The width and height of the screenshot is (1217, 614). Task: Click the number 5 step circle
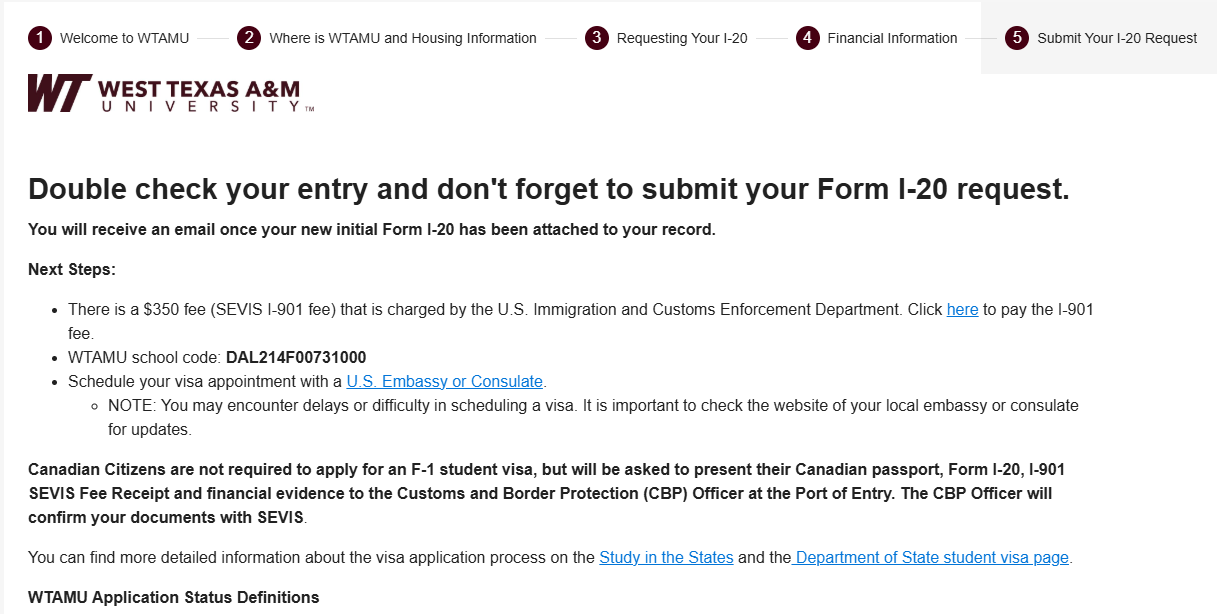1017,38
